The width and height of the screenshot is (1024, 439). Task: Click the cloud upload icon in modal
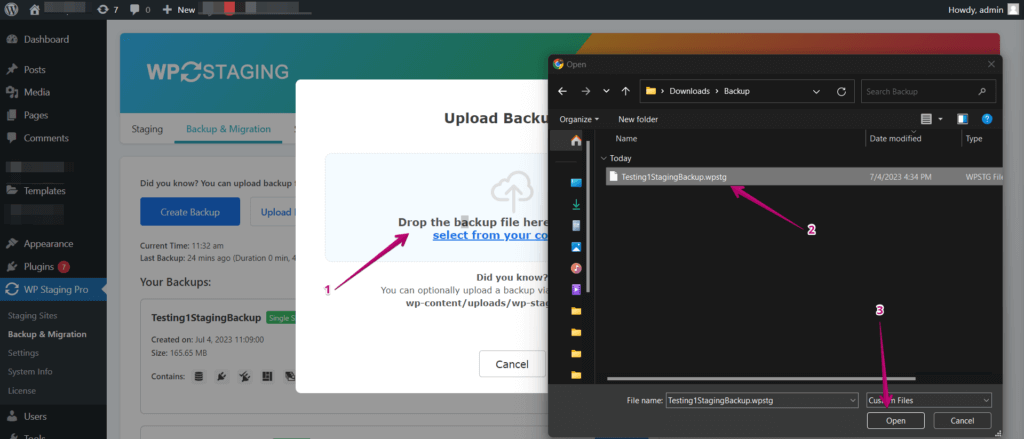coord(512,189)
